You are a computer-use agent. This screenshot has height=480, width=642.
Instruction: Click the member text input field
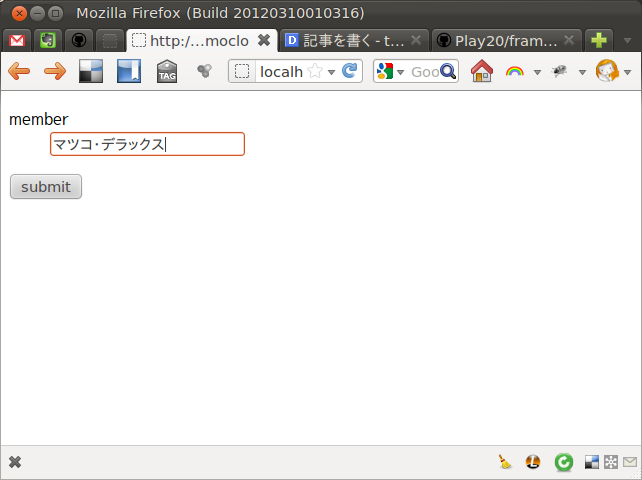[x=147, y=144]
